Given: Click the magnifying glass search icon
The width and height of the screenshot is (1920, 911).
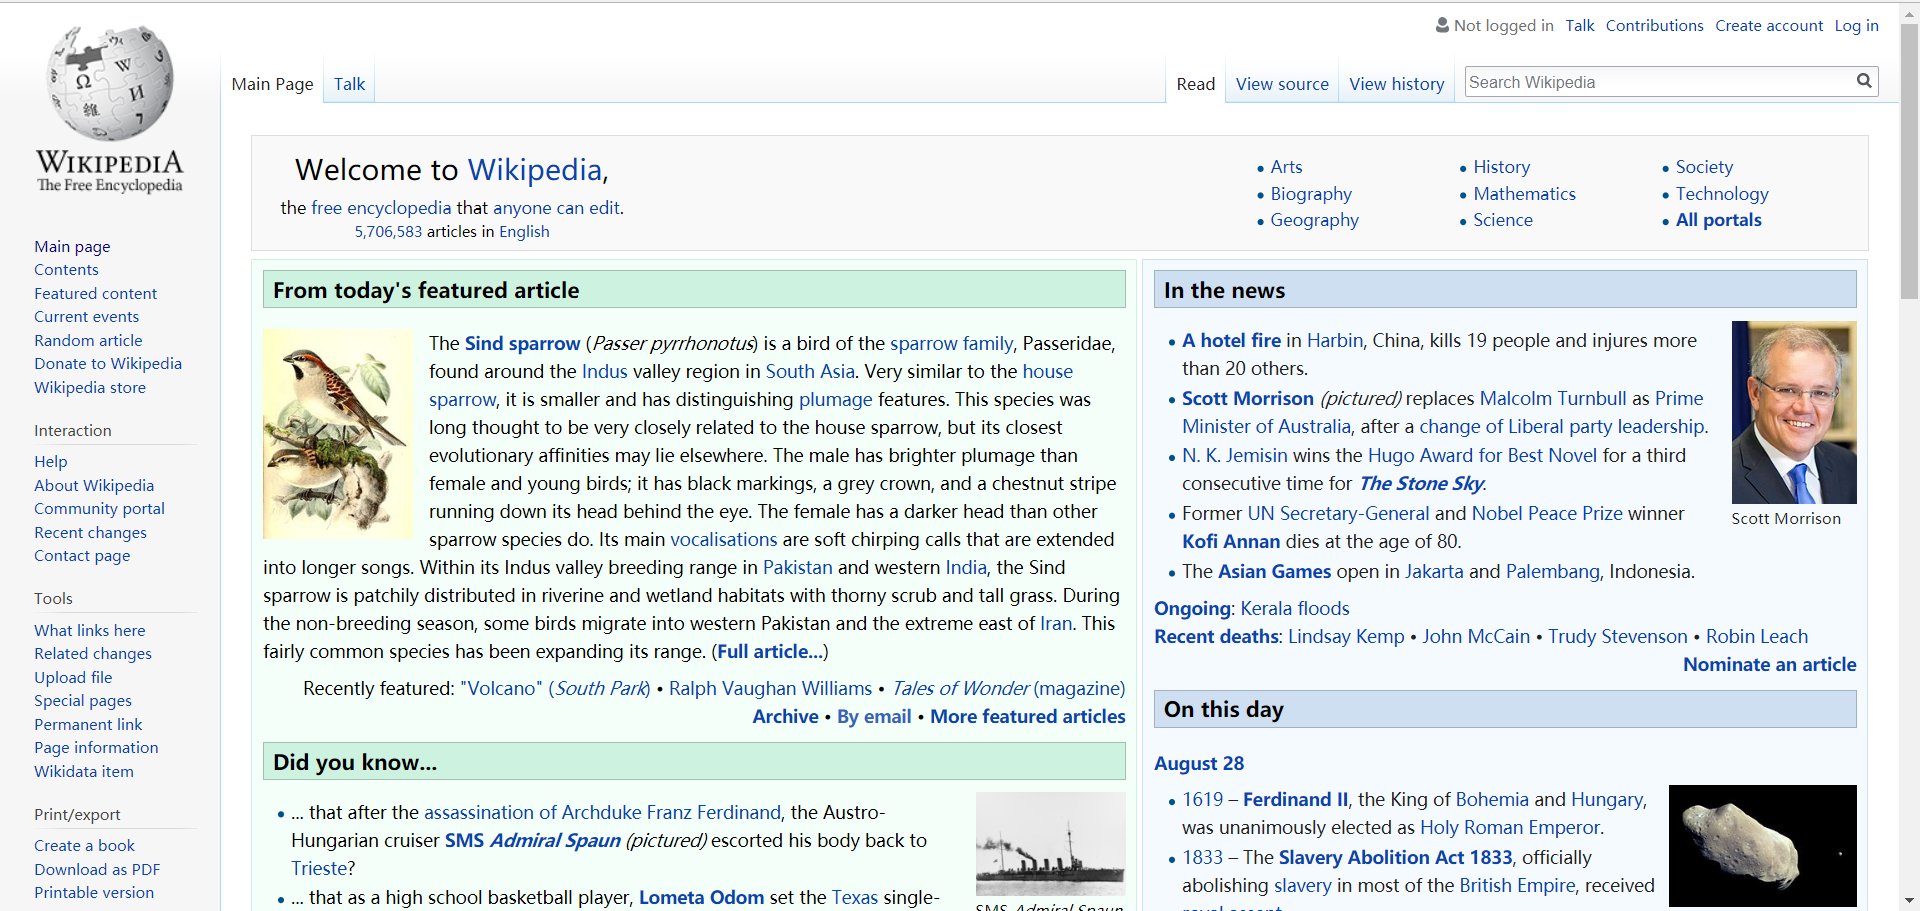Looking at the screenshot, I should pyautogui.click(x=1864, y=81).
